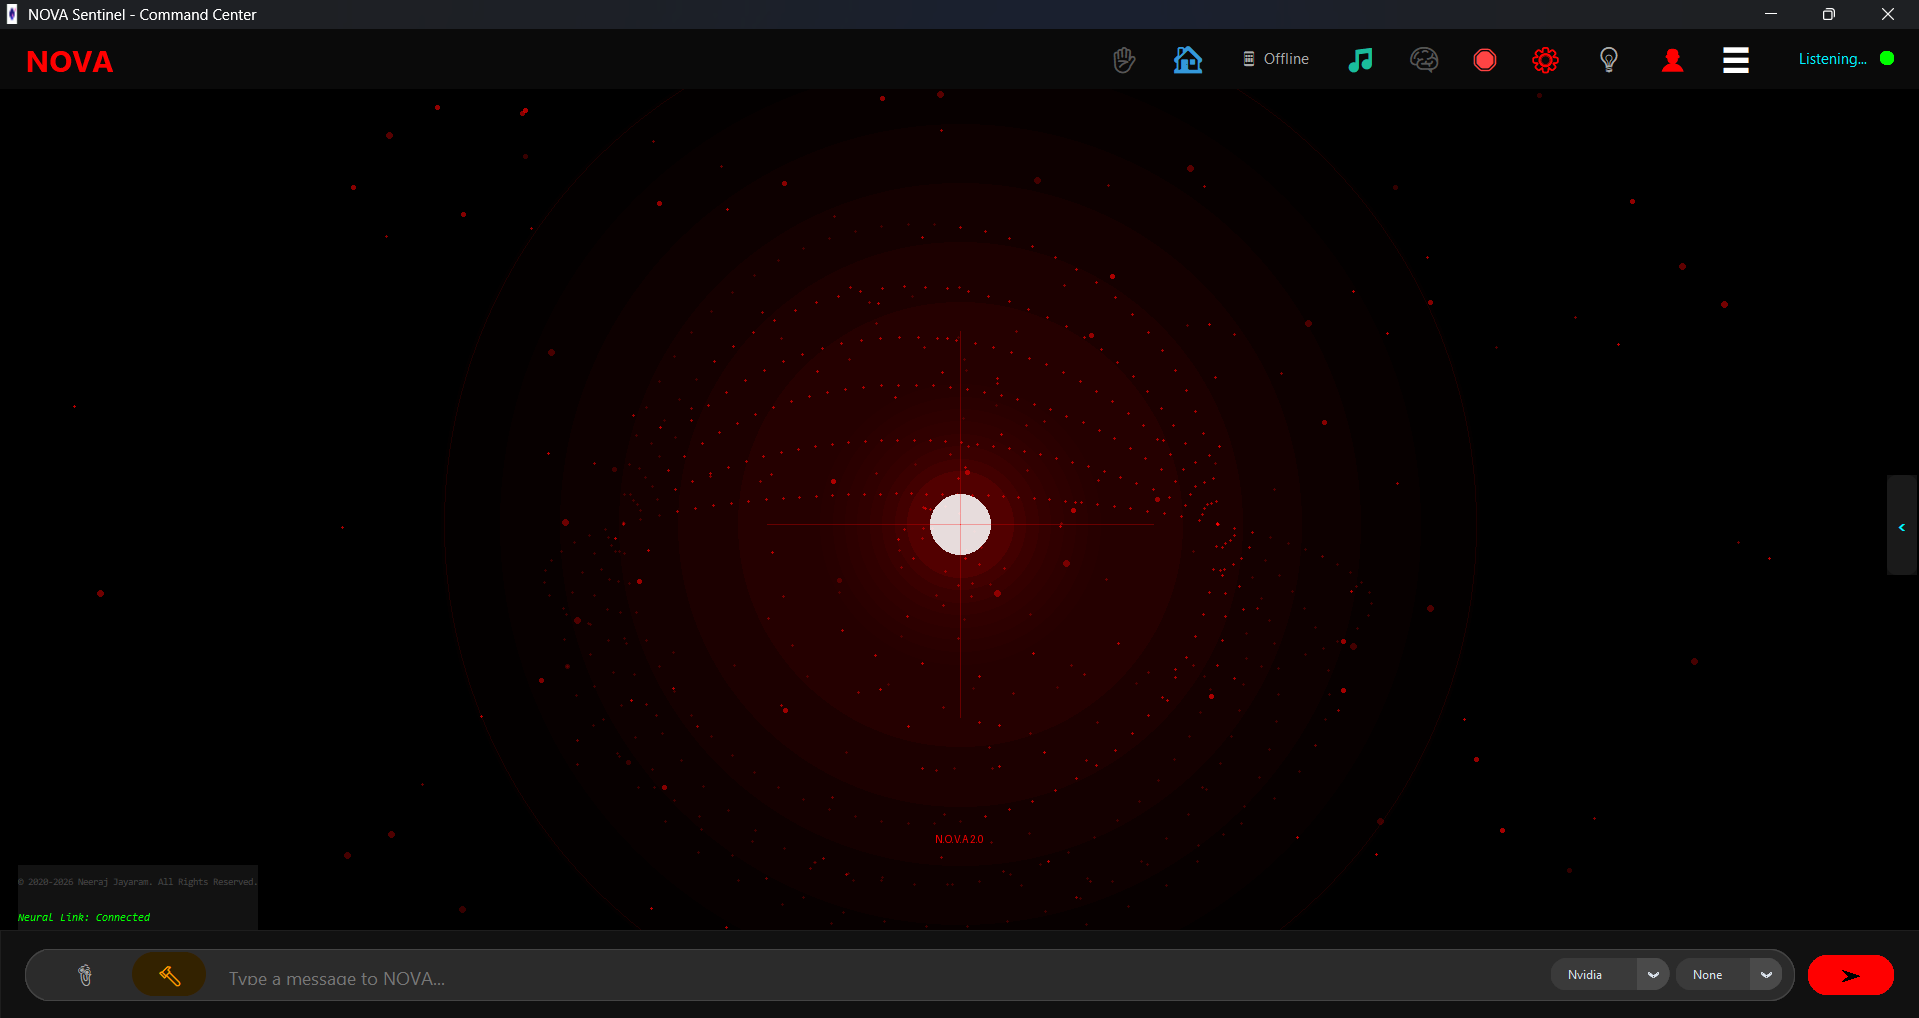Click the green listening status dot
1919x1018 pixels.
1887,58
